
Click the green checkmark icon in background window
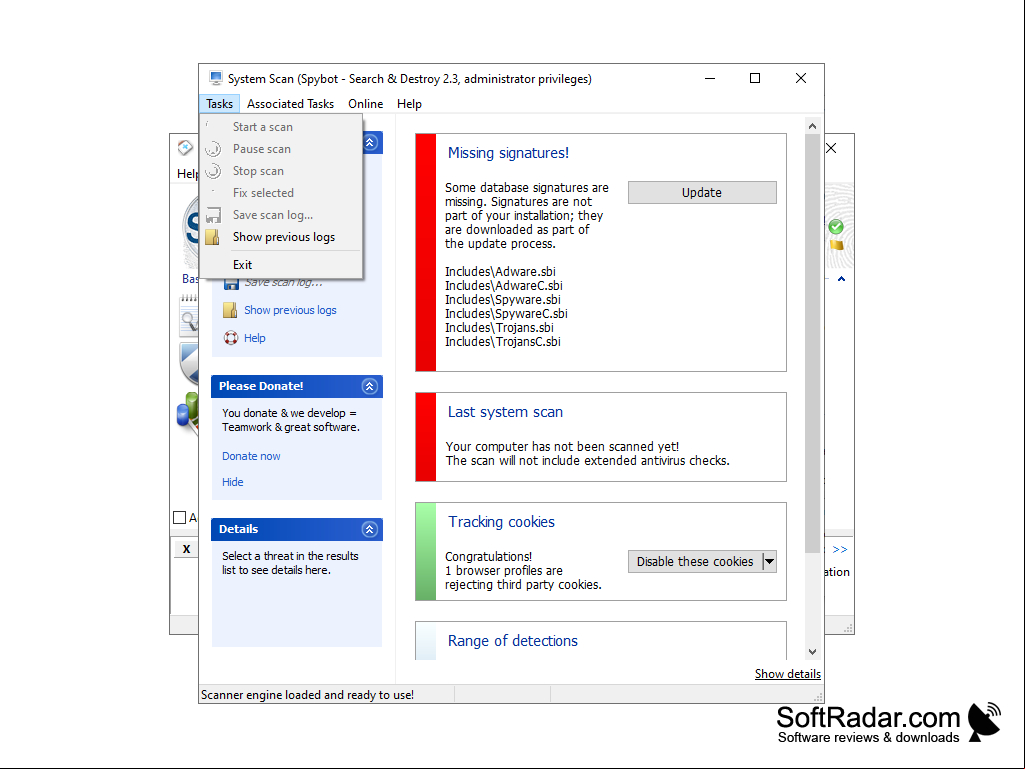point(836,227)
